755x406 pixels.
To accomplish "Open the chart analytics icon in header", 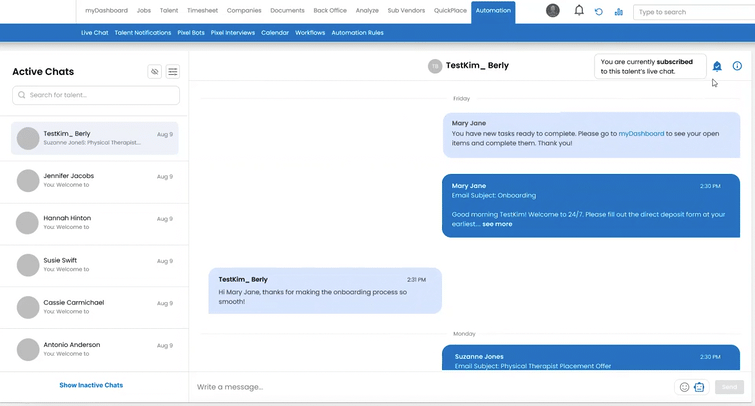I will point(619,12).
